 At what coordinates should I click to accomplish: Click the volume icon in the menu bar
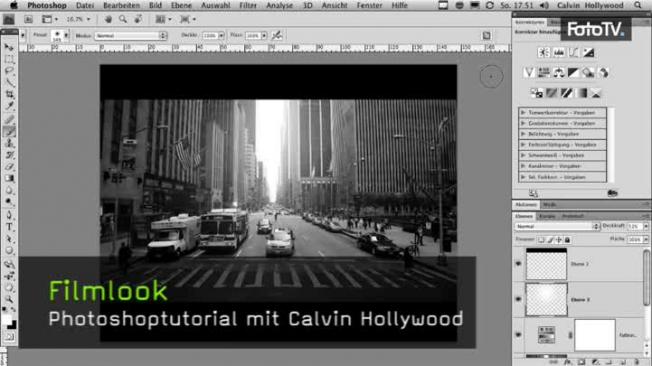click(x=544, y=5)
